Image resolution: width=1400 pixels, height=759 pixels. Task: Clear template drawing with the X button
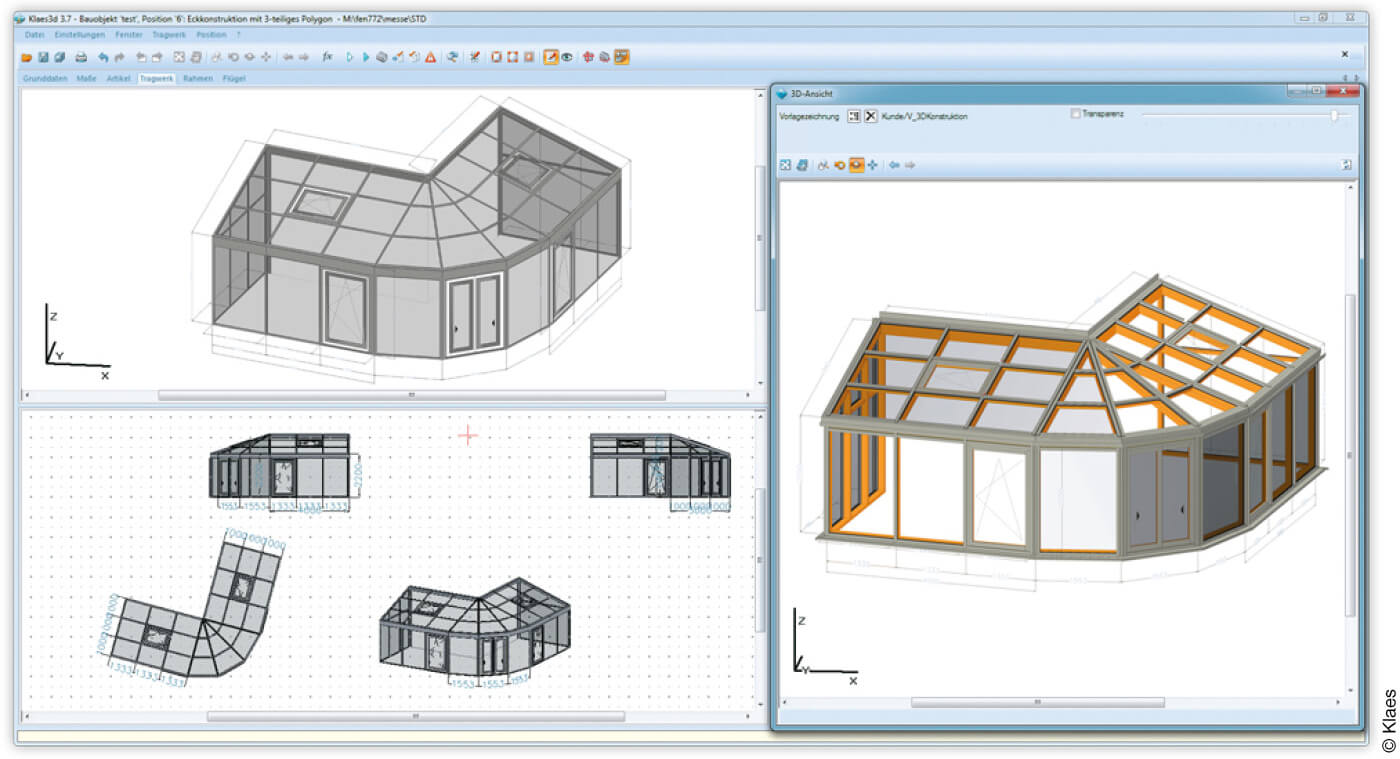coord(871,116)
